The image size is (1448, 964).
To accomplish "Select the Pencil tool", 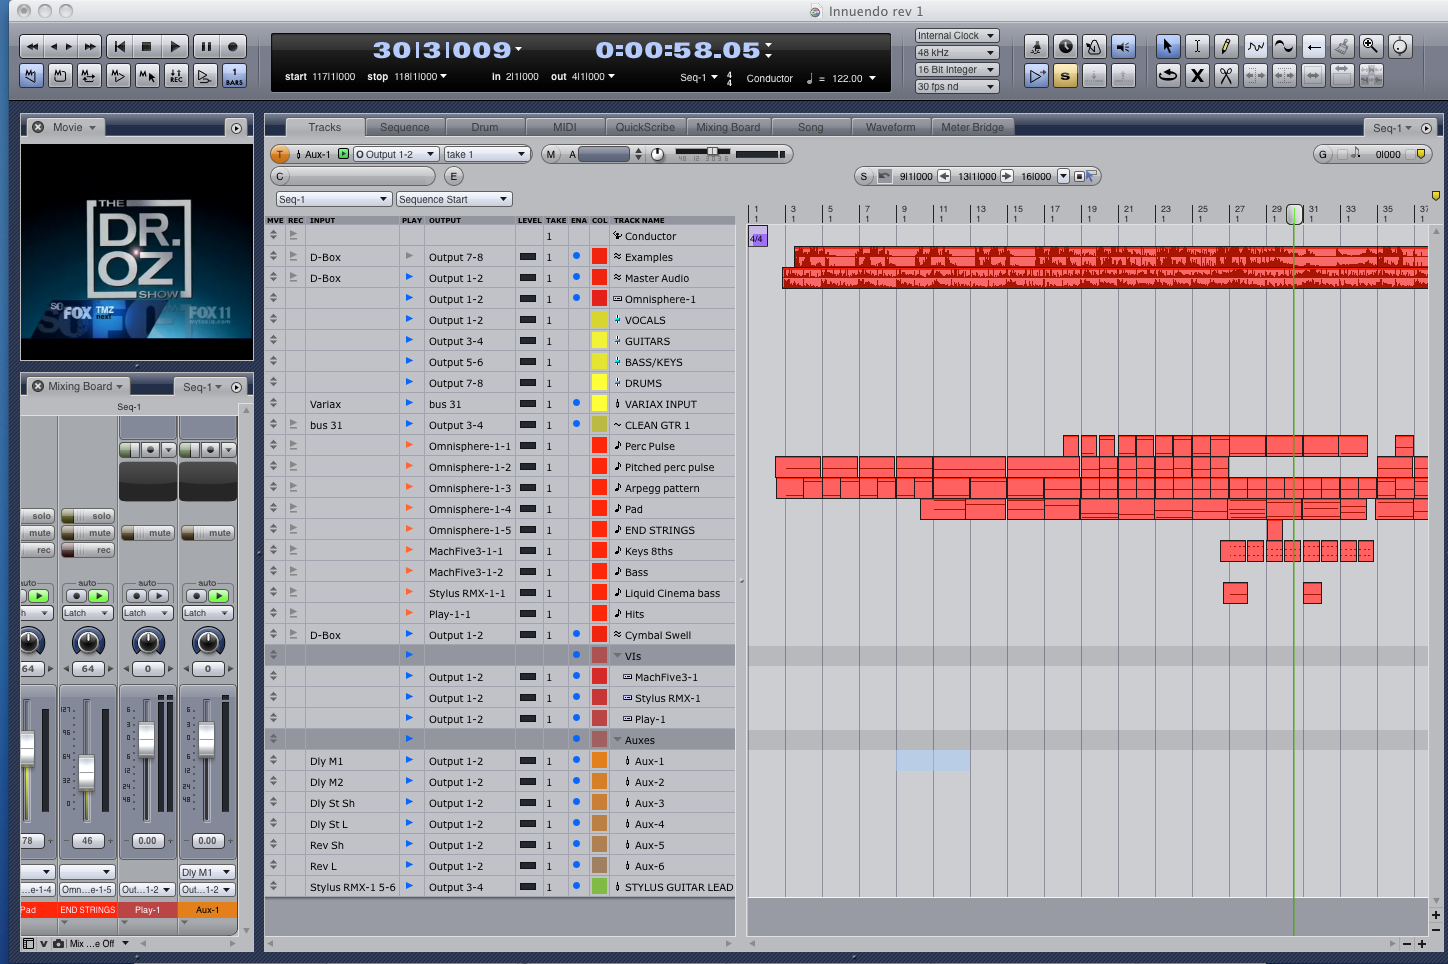I will point(1226,46).
